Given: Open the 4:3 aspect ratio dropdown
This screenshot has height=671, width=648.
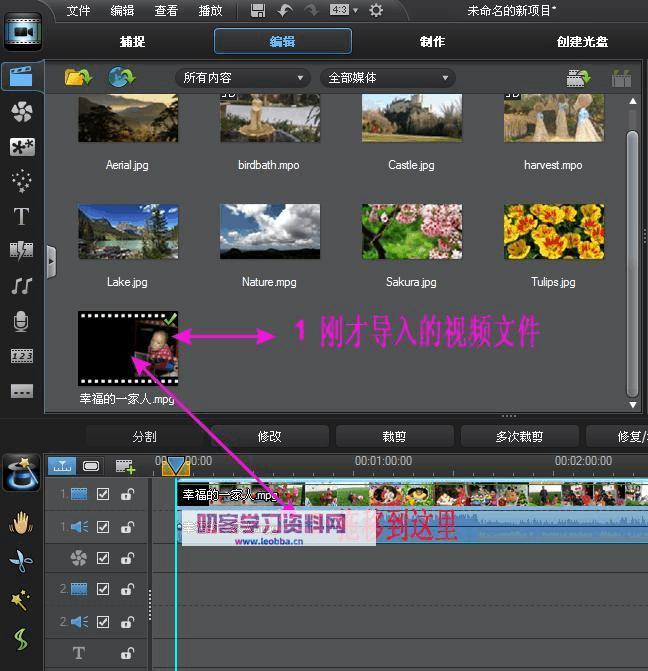Looking at the screenshot, I should [342, 10].
